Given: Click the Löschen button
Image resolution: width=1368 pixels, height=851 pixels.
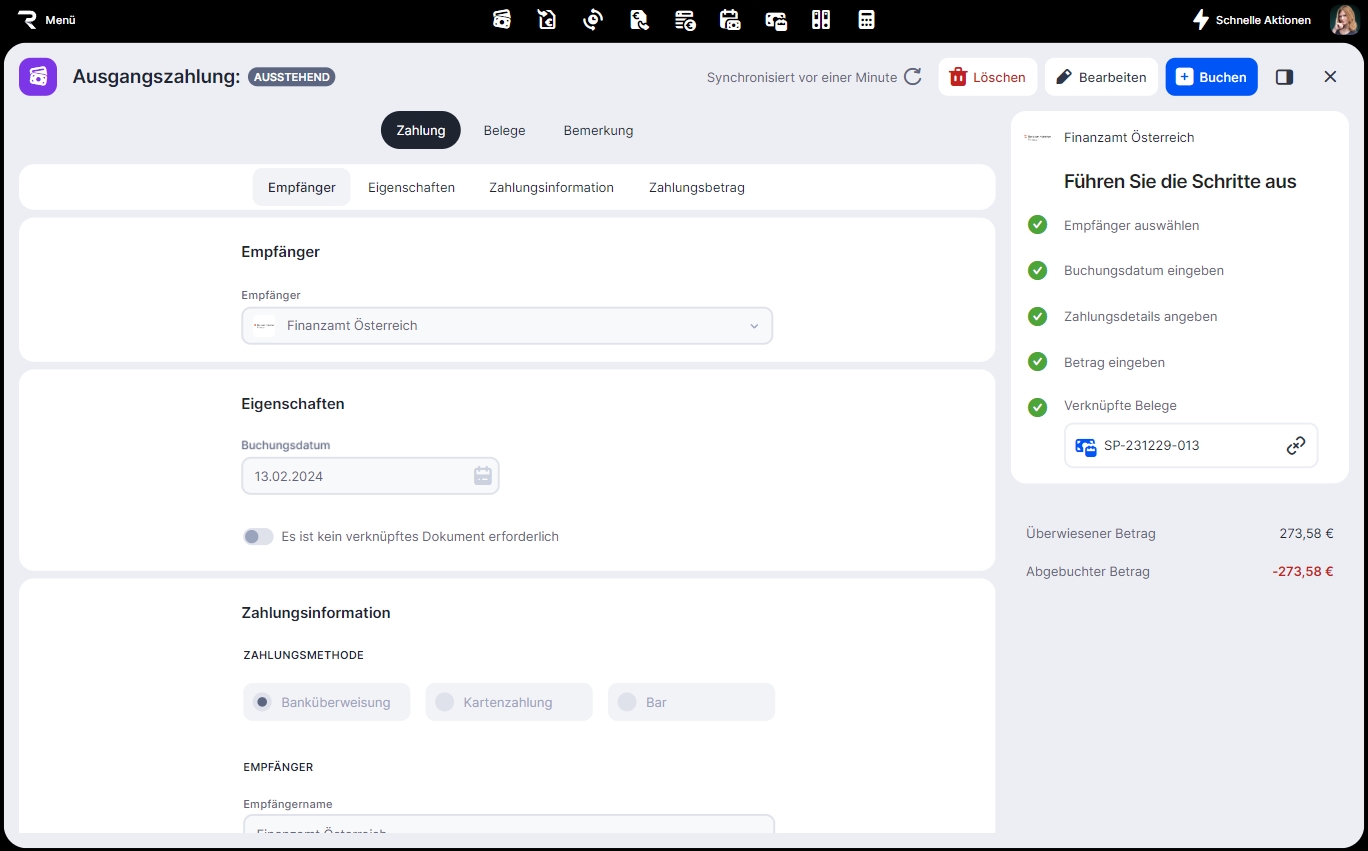Looking at the screenshot, I should [987, 77].
